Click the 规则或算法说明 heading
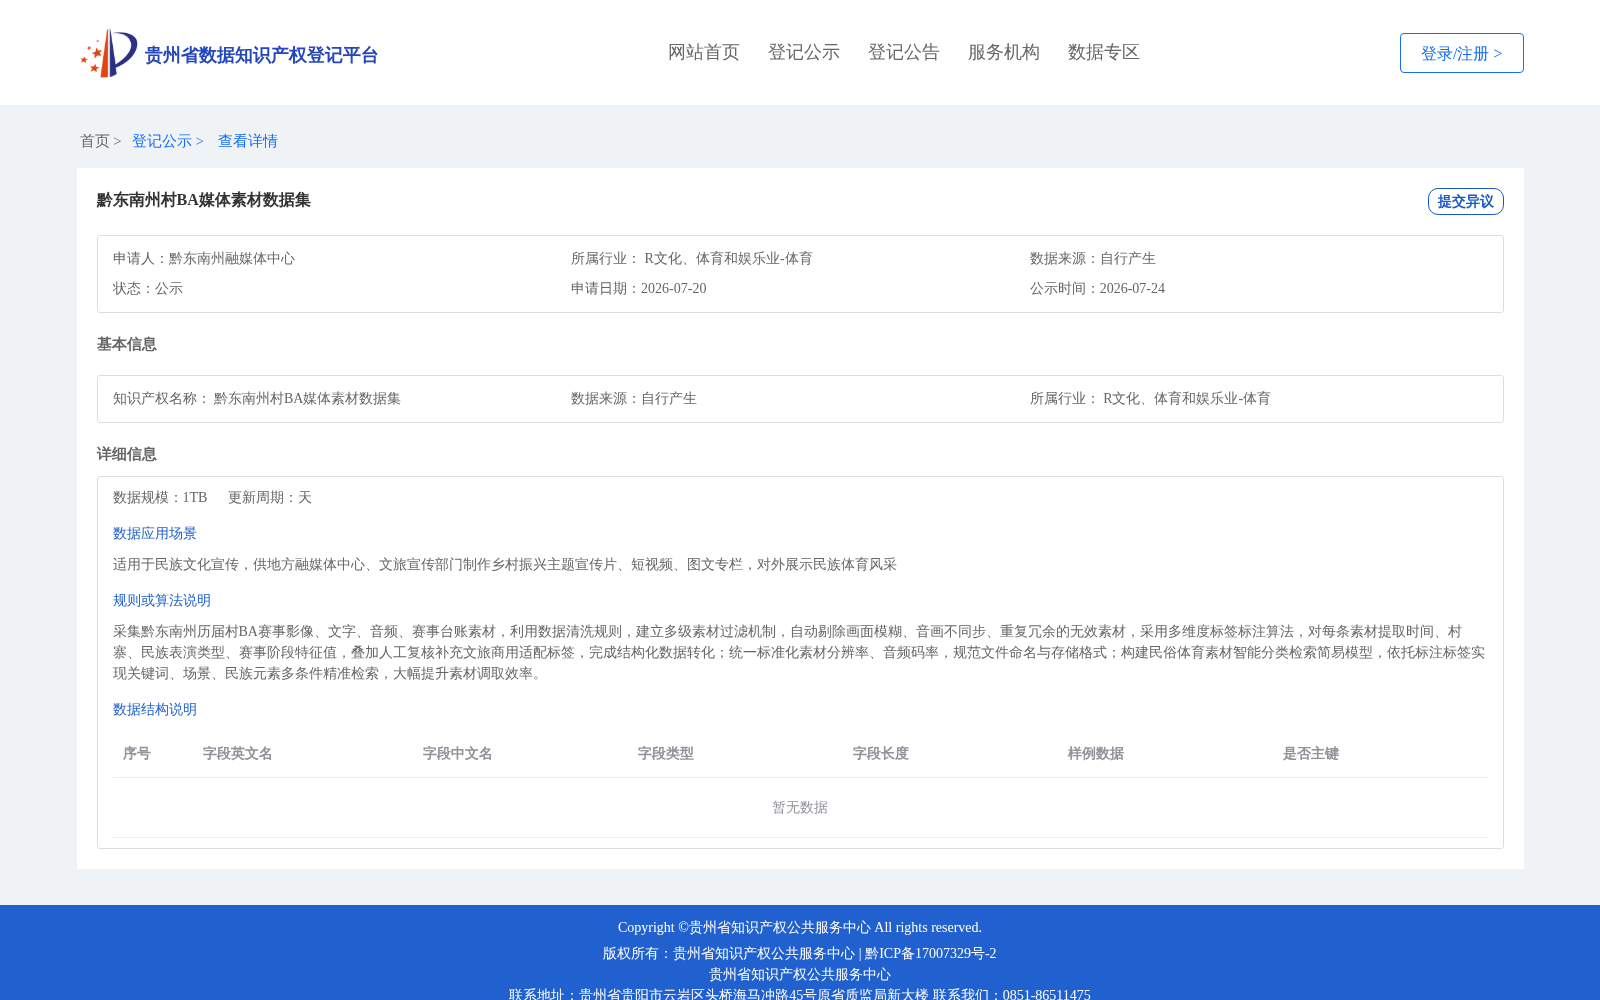Image resolution: width=1600 pixels, height=1000 pixels. coord(162,600)
